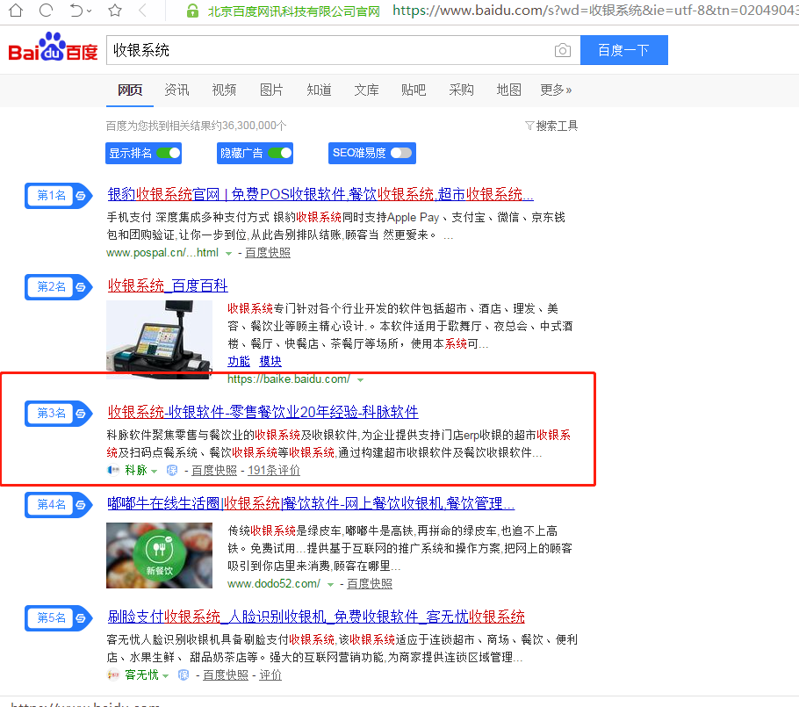Switch to the 文库 tab
This screenshot has height=707, width=799.
coord(366,90)
